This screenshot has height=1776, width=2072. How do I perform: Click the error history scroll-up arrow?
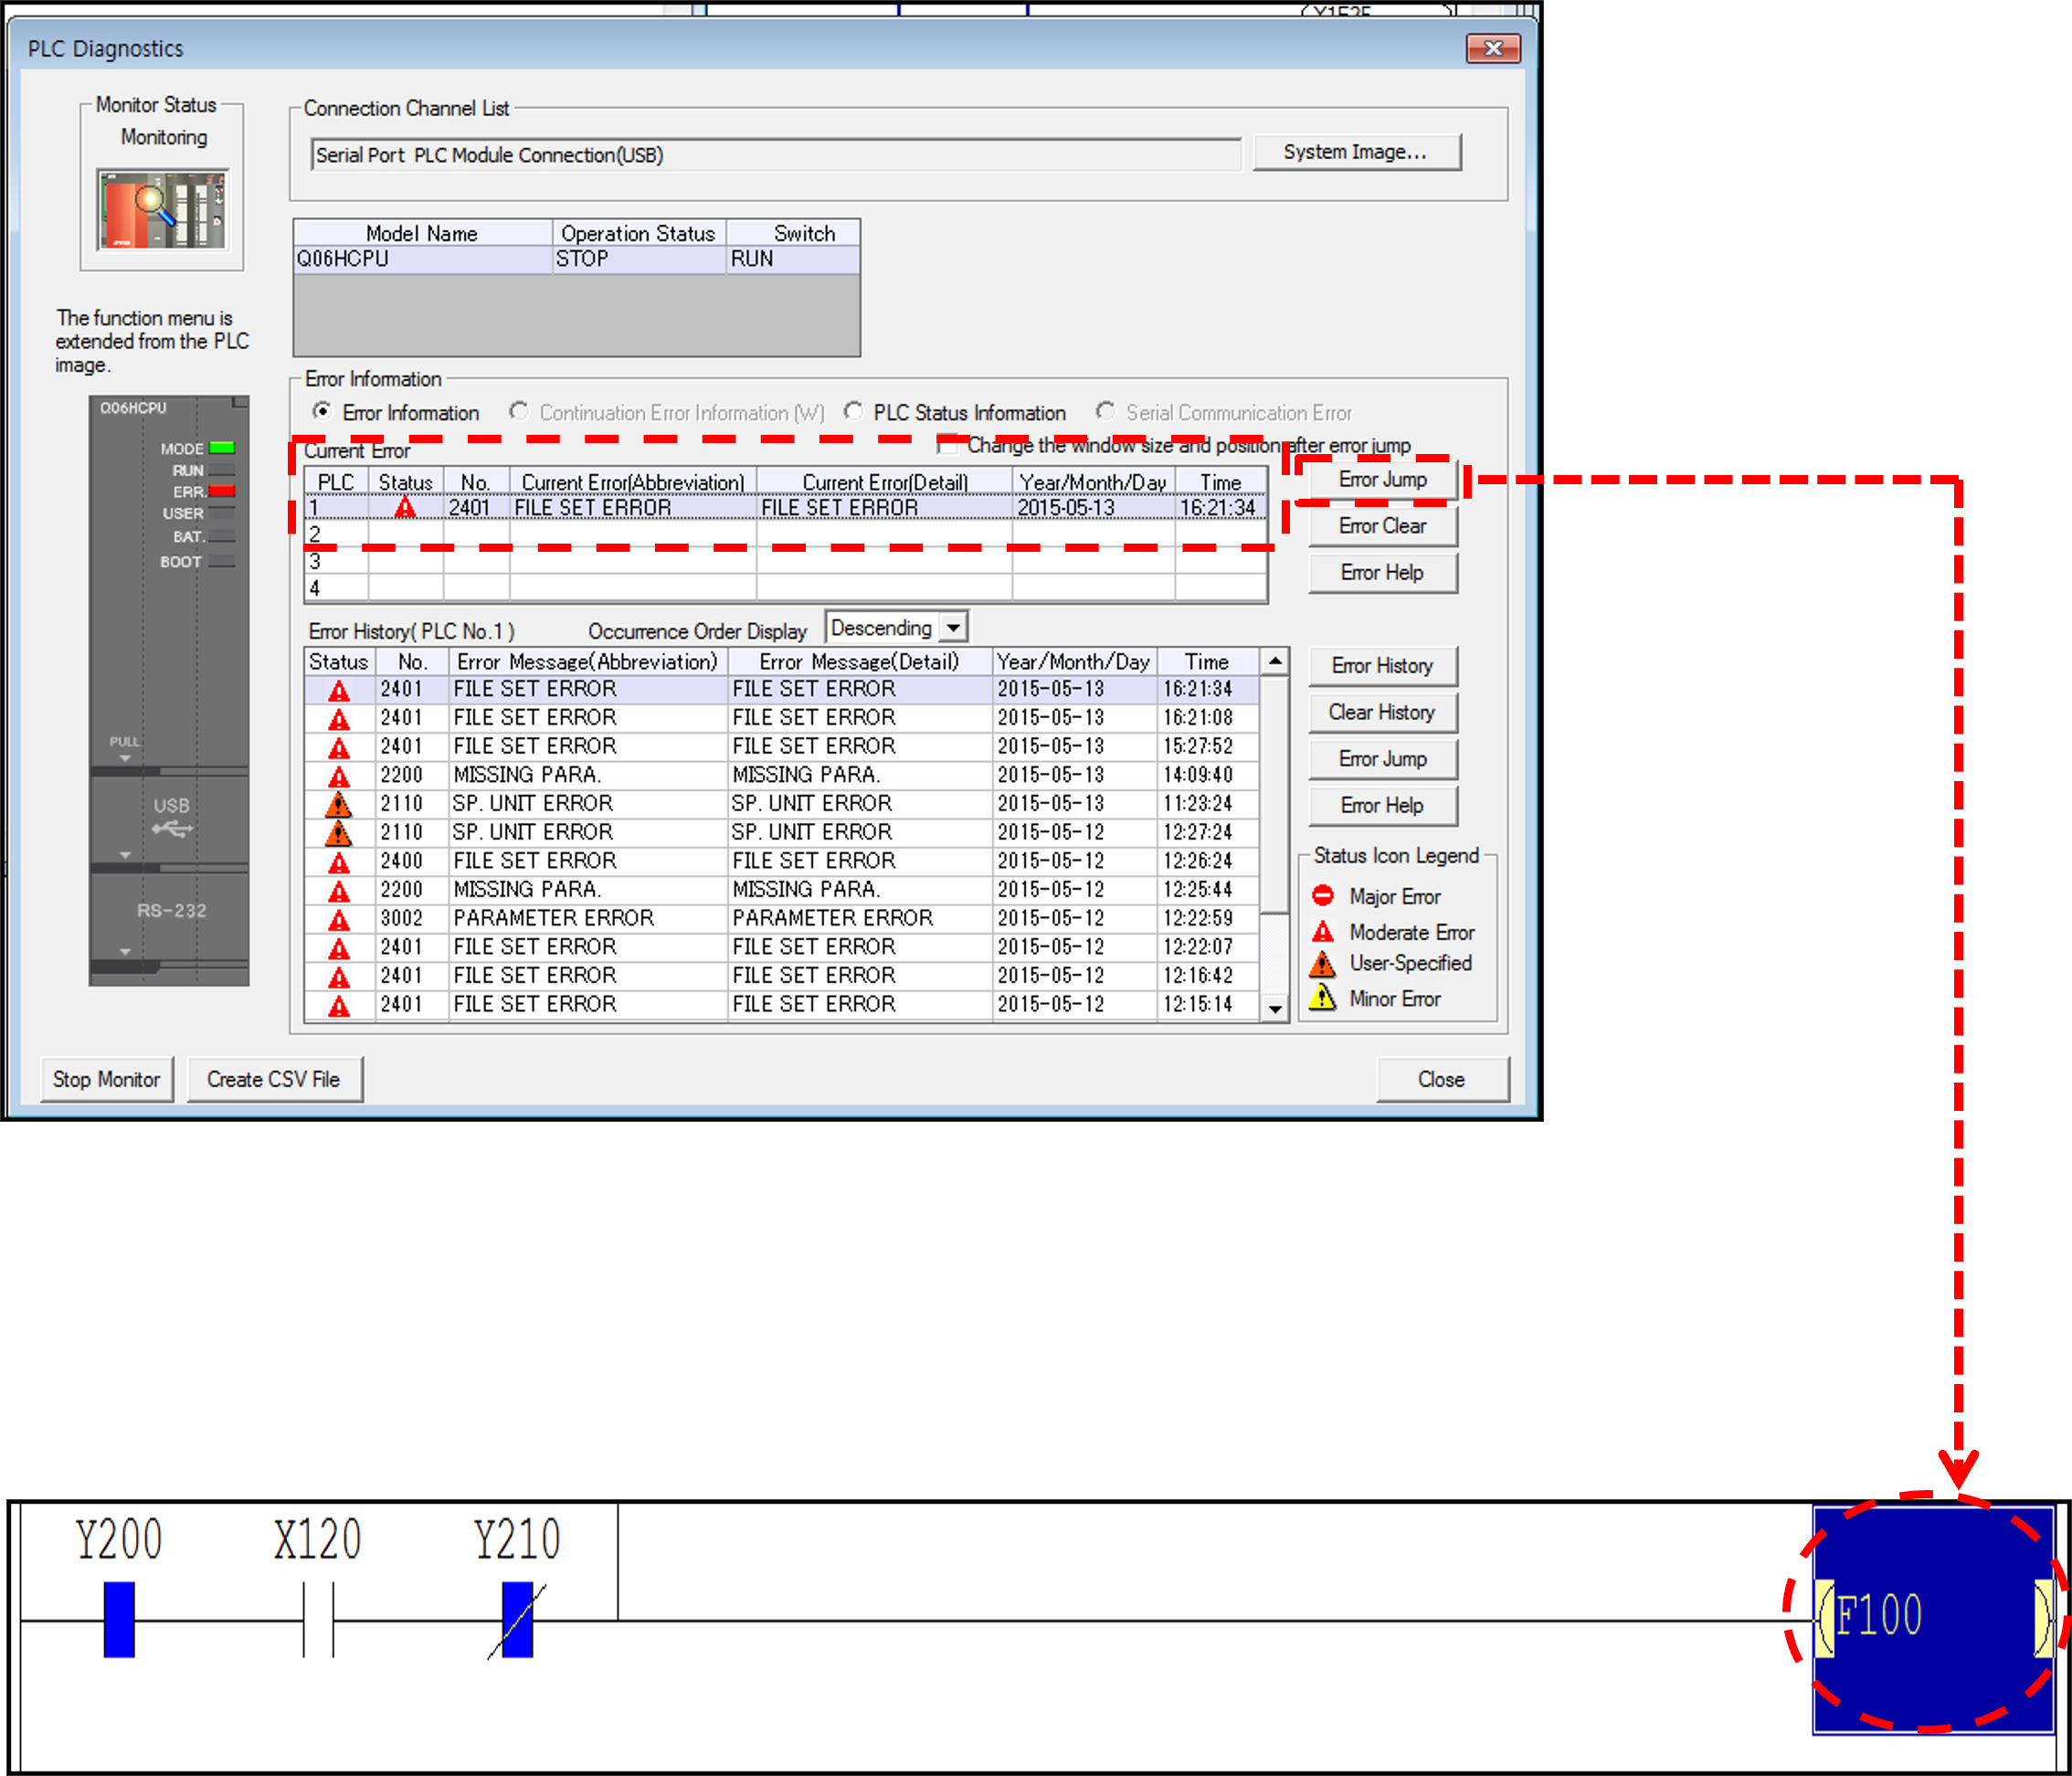point(1275,662)
